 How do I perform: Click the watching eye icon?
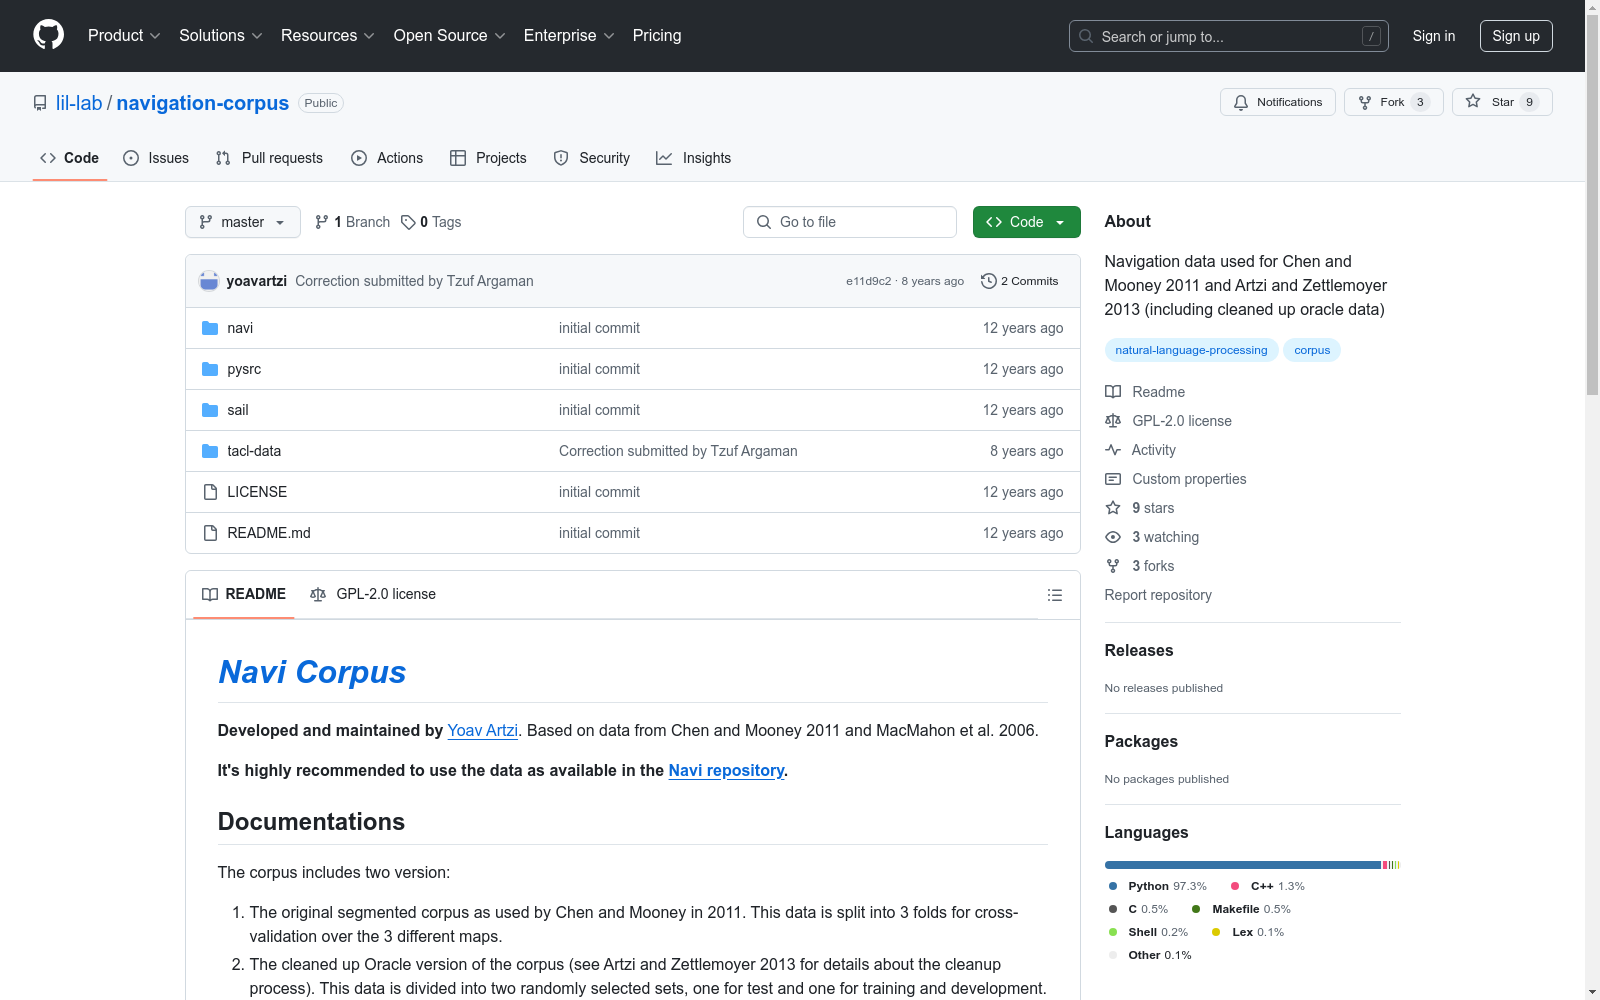coord(1113,537)
